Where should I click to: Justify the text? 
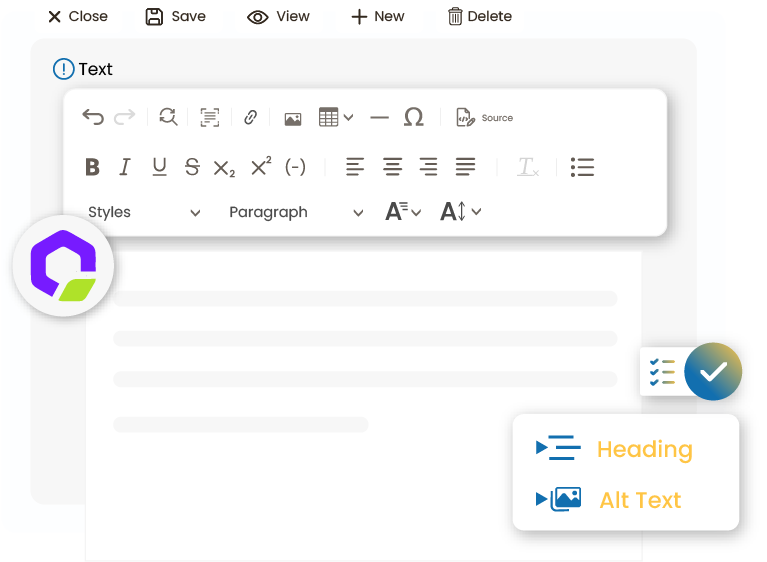click(x=465, y=167)
